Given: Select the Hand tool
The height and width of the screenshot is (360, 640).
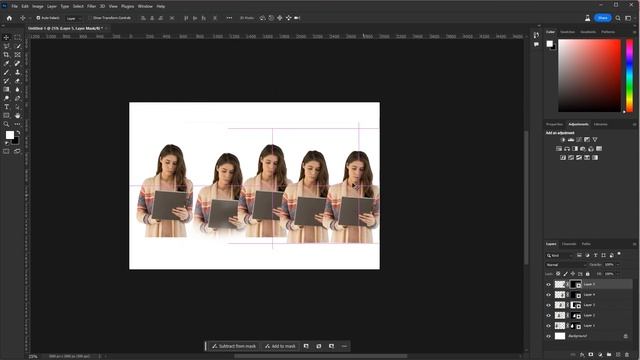Looking at the screenshot, I should pos(17,116).
